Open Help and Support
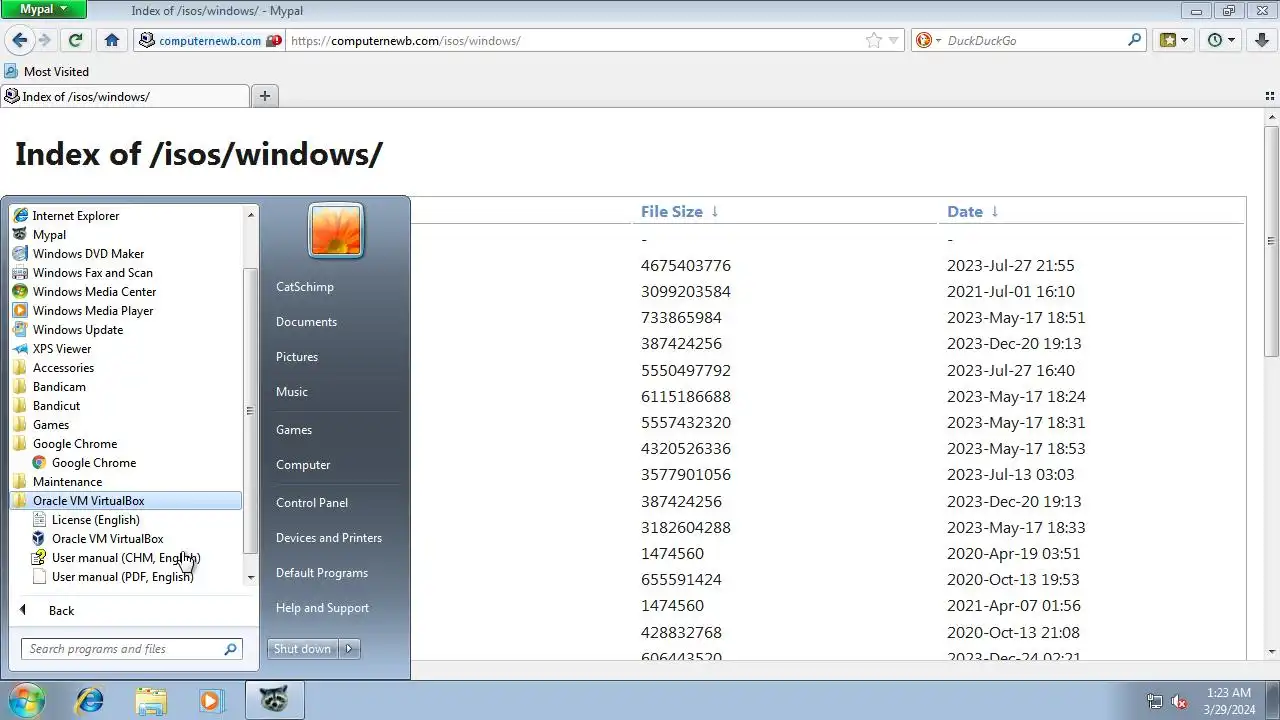The height and width of the screenshot is (720, 1280). (335, 608)
